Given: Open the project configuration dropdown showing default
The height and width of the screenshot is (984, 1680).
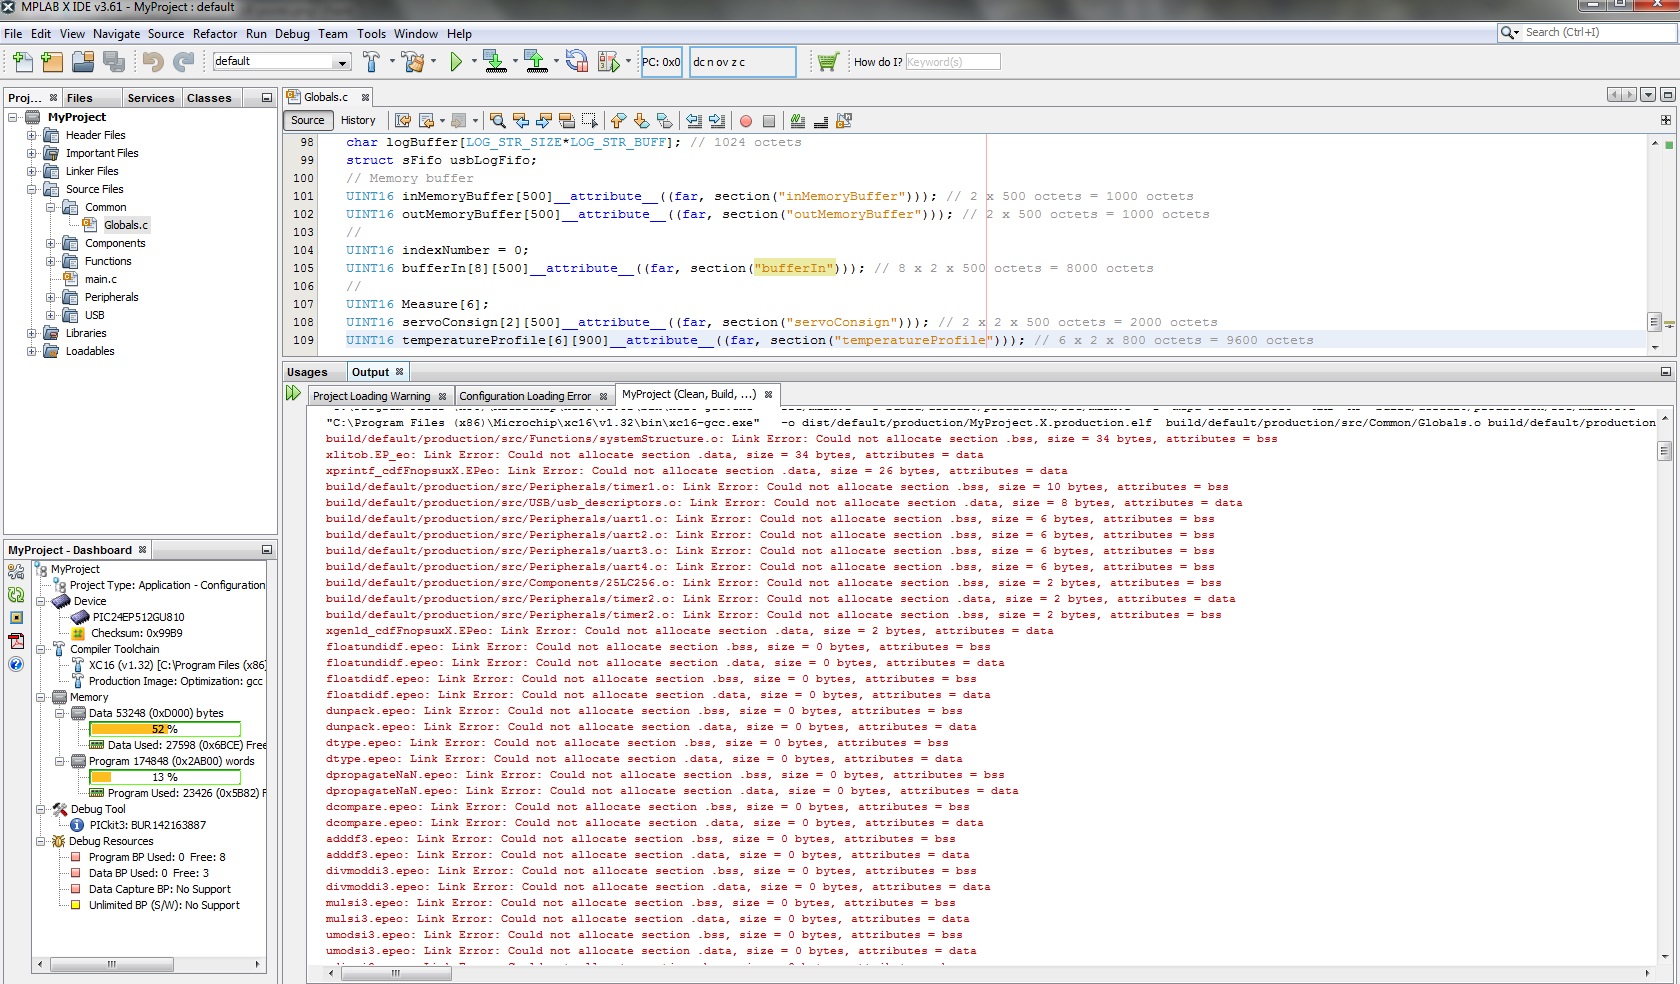Looking at the screenshot, I should 281,62.
